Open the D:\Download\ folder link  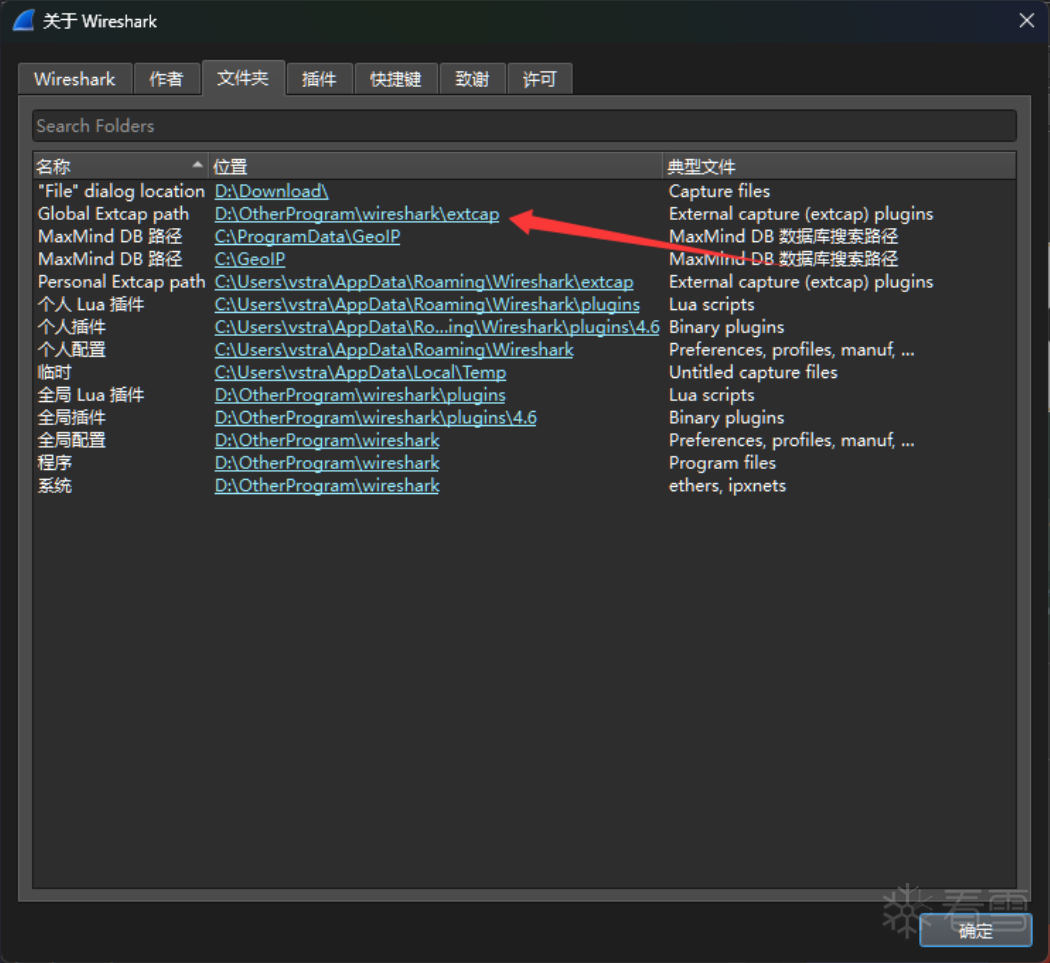point(271,192)
